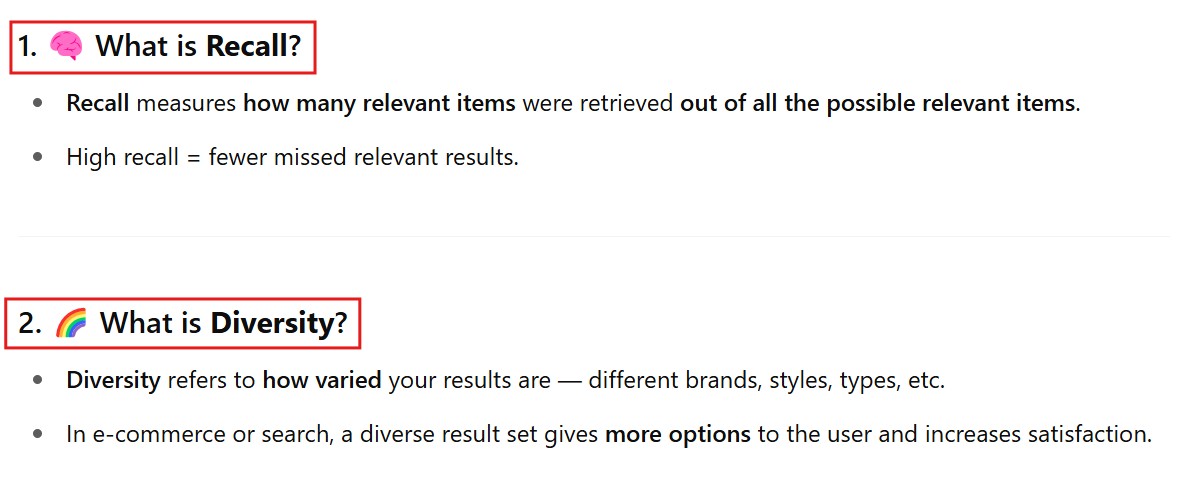The image size is (1183, 499).
Task: Click the bullet dot before "Diversity refers"
Action: (38, 381)
